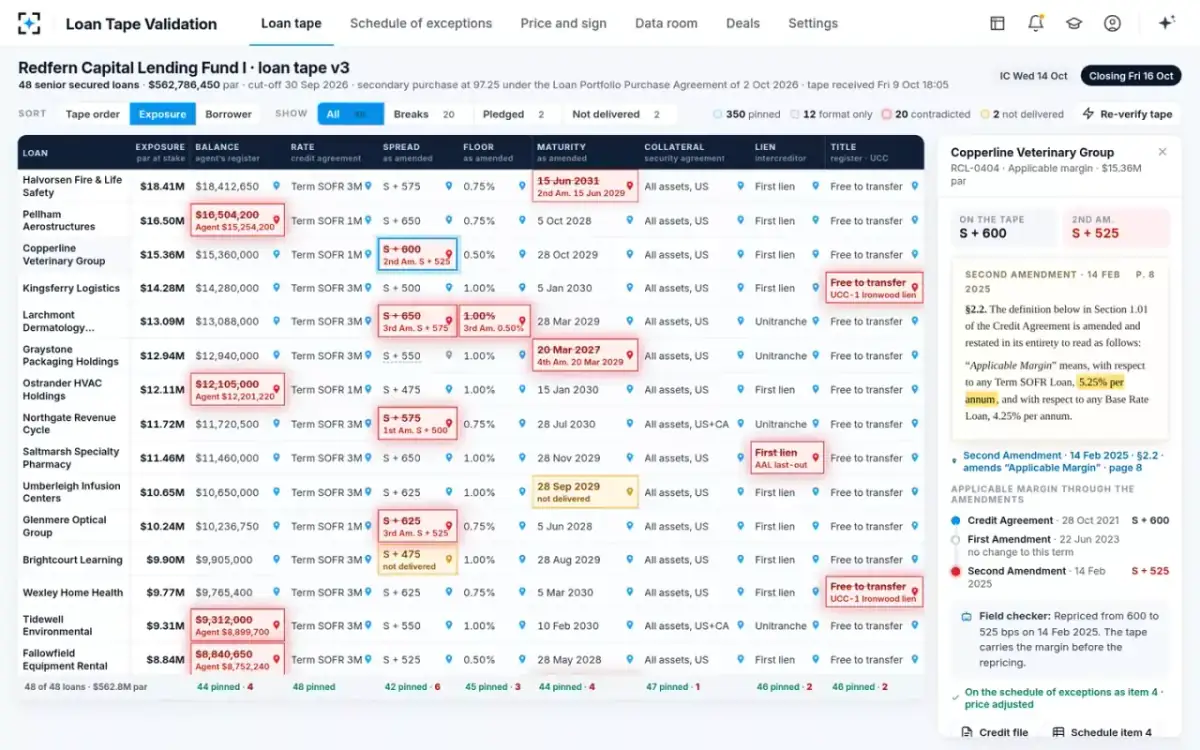Open the sparkle AI assistant icon

(1166, 23)
